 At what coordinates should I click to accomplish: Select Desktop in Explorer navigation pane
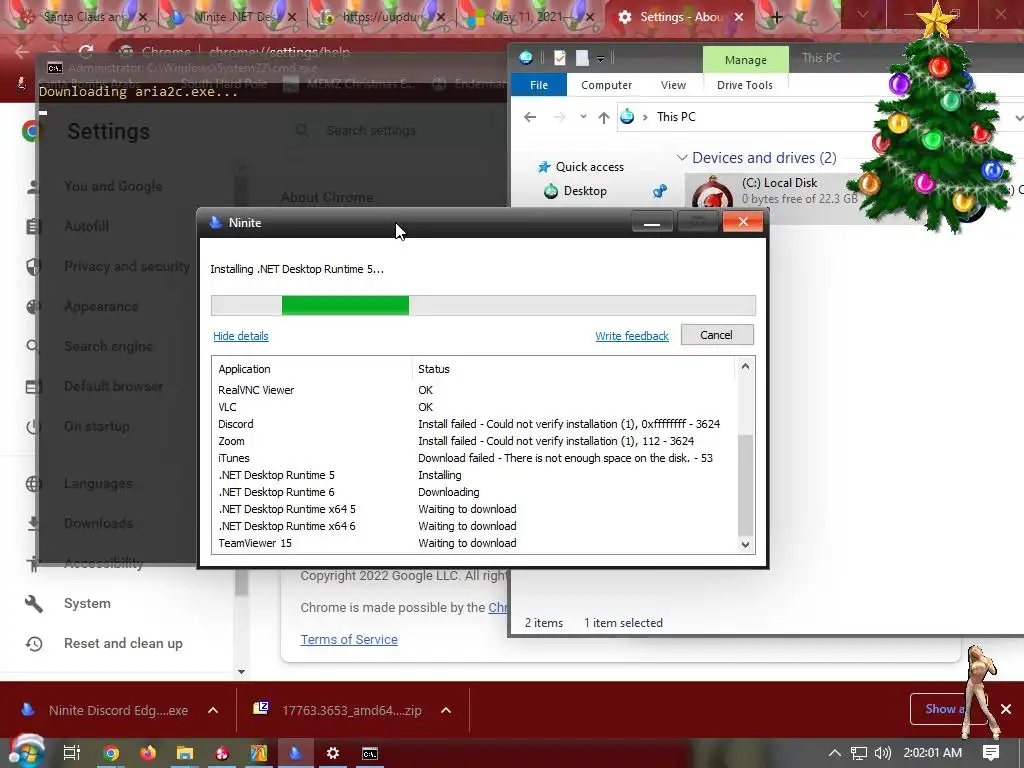[x=585, y=191]
